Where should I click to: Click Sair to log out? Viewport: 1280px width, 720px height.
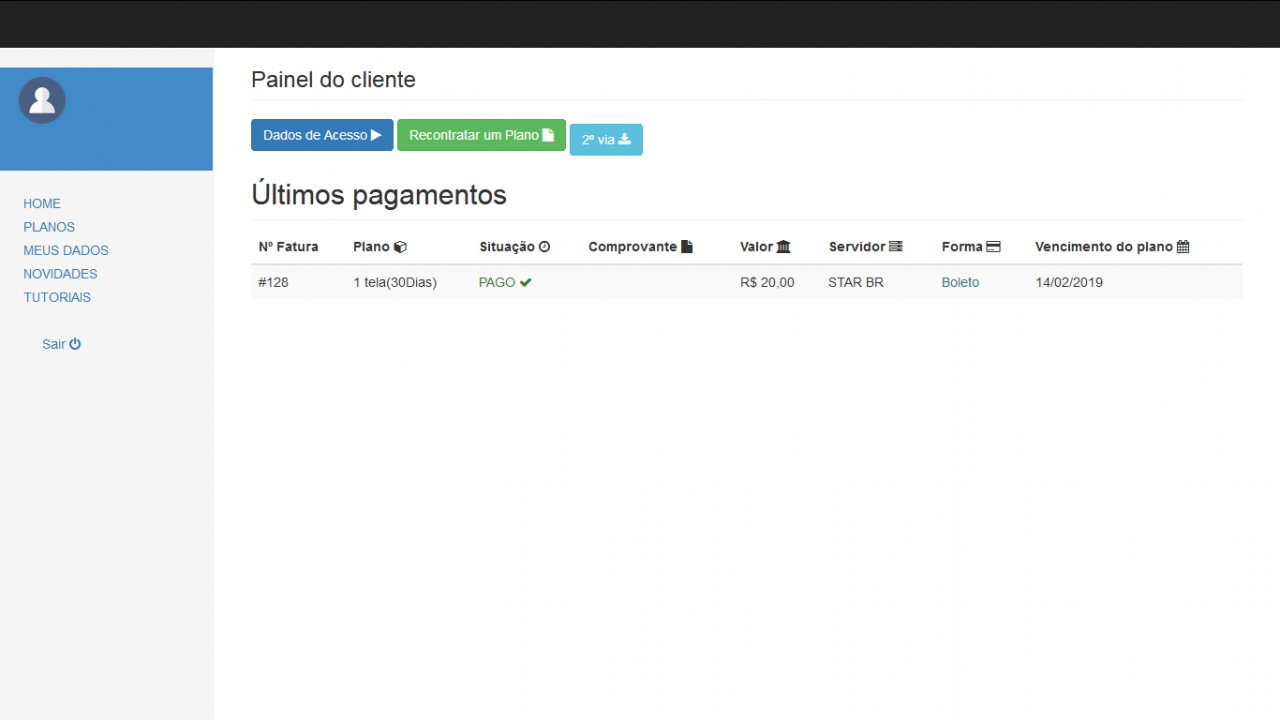54,343
